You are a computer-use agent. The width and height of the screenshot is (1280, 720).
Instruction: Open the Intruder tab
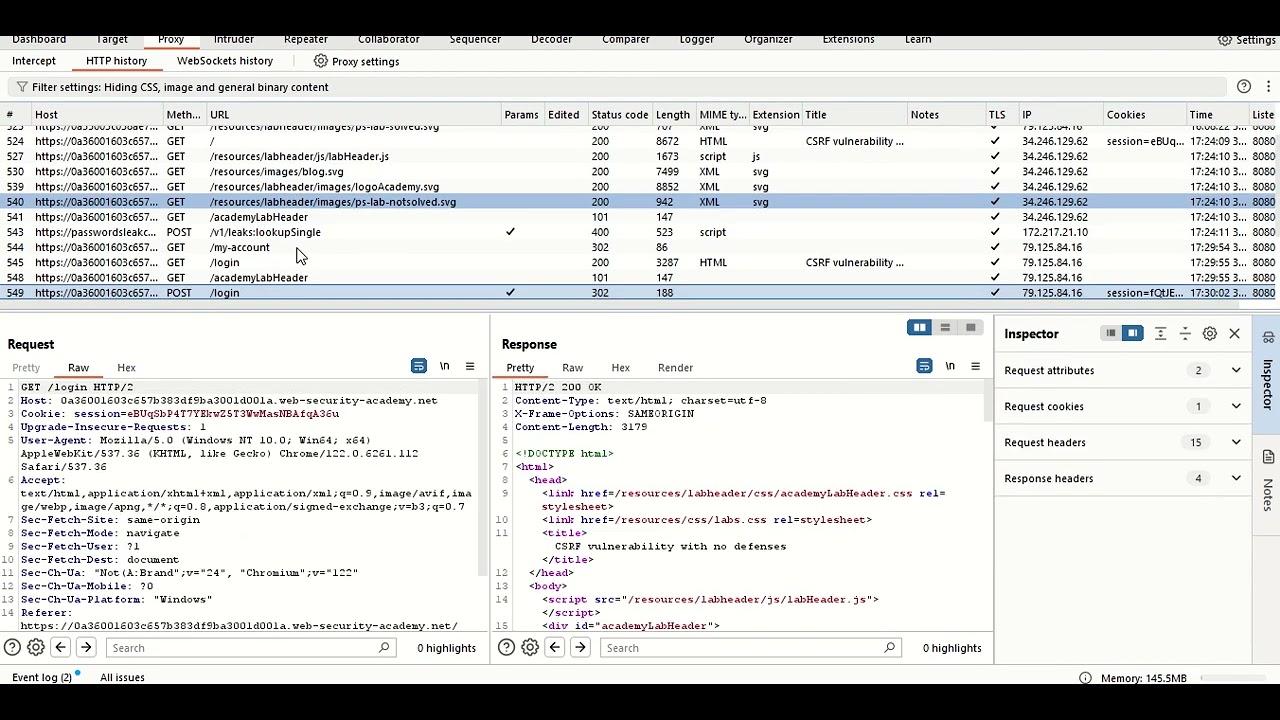point(233,39)
